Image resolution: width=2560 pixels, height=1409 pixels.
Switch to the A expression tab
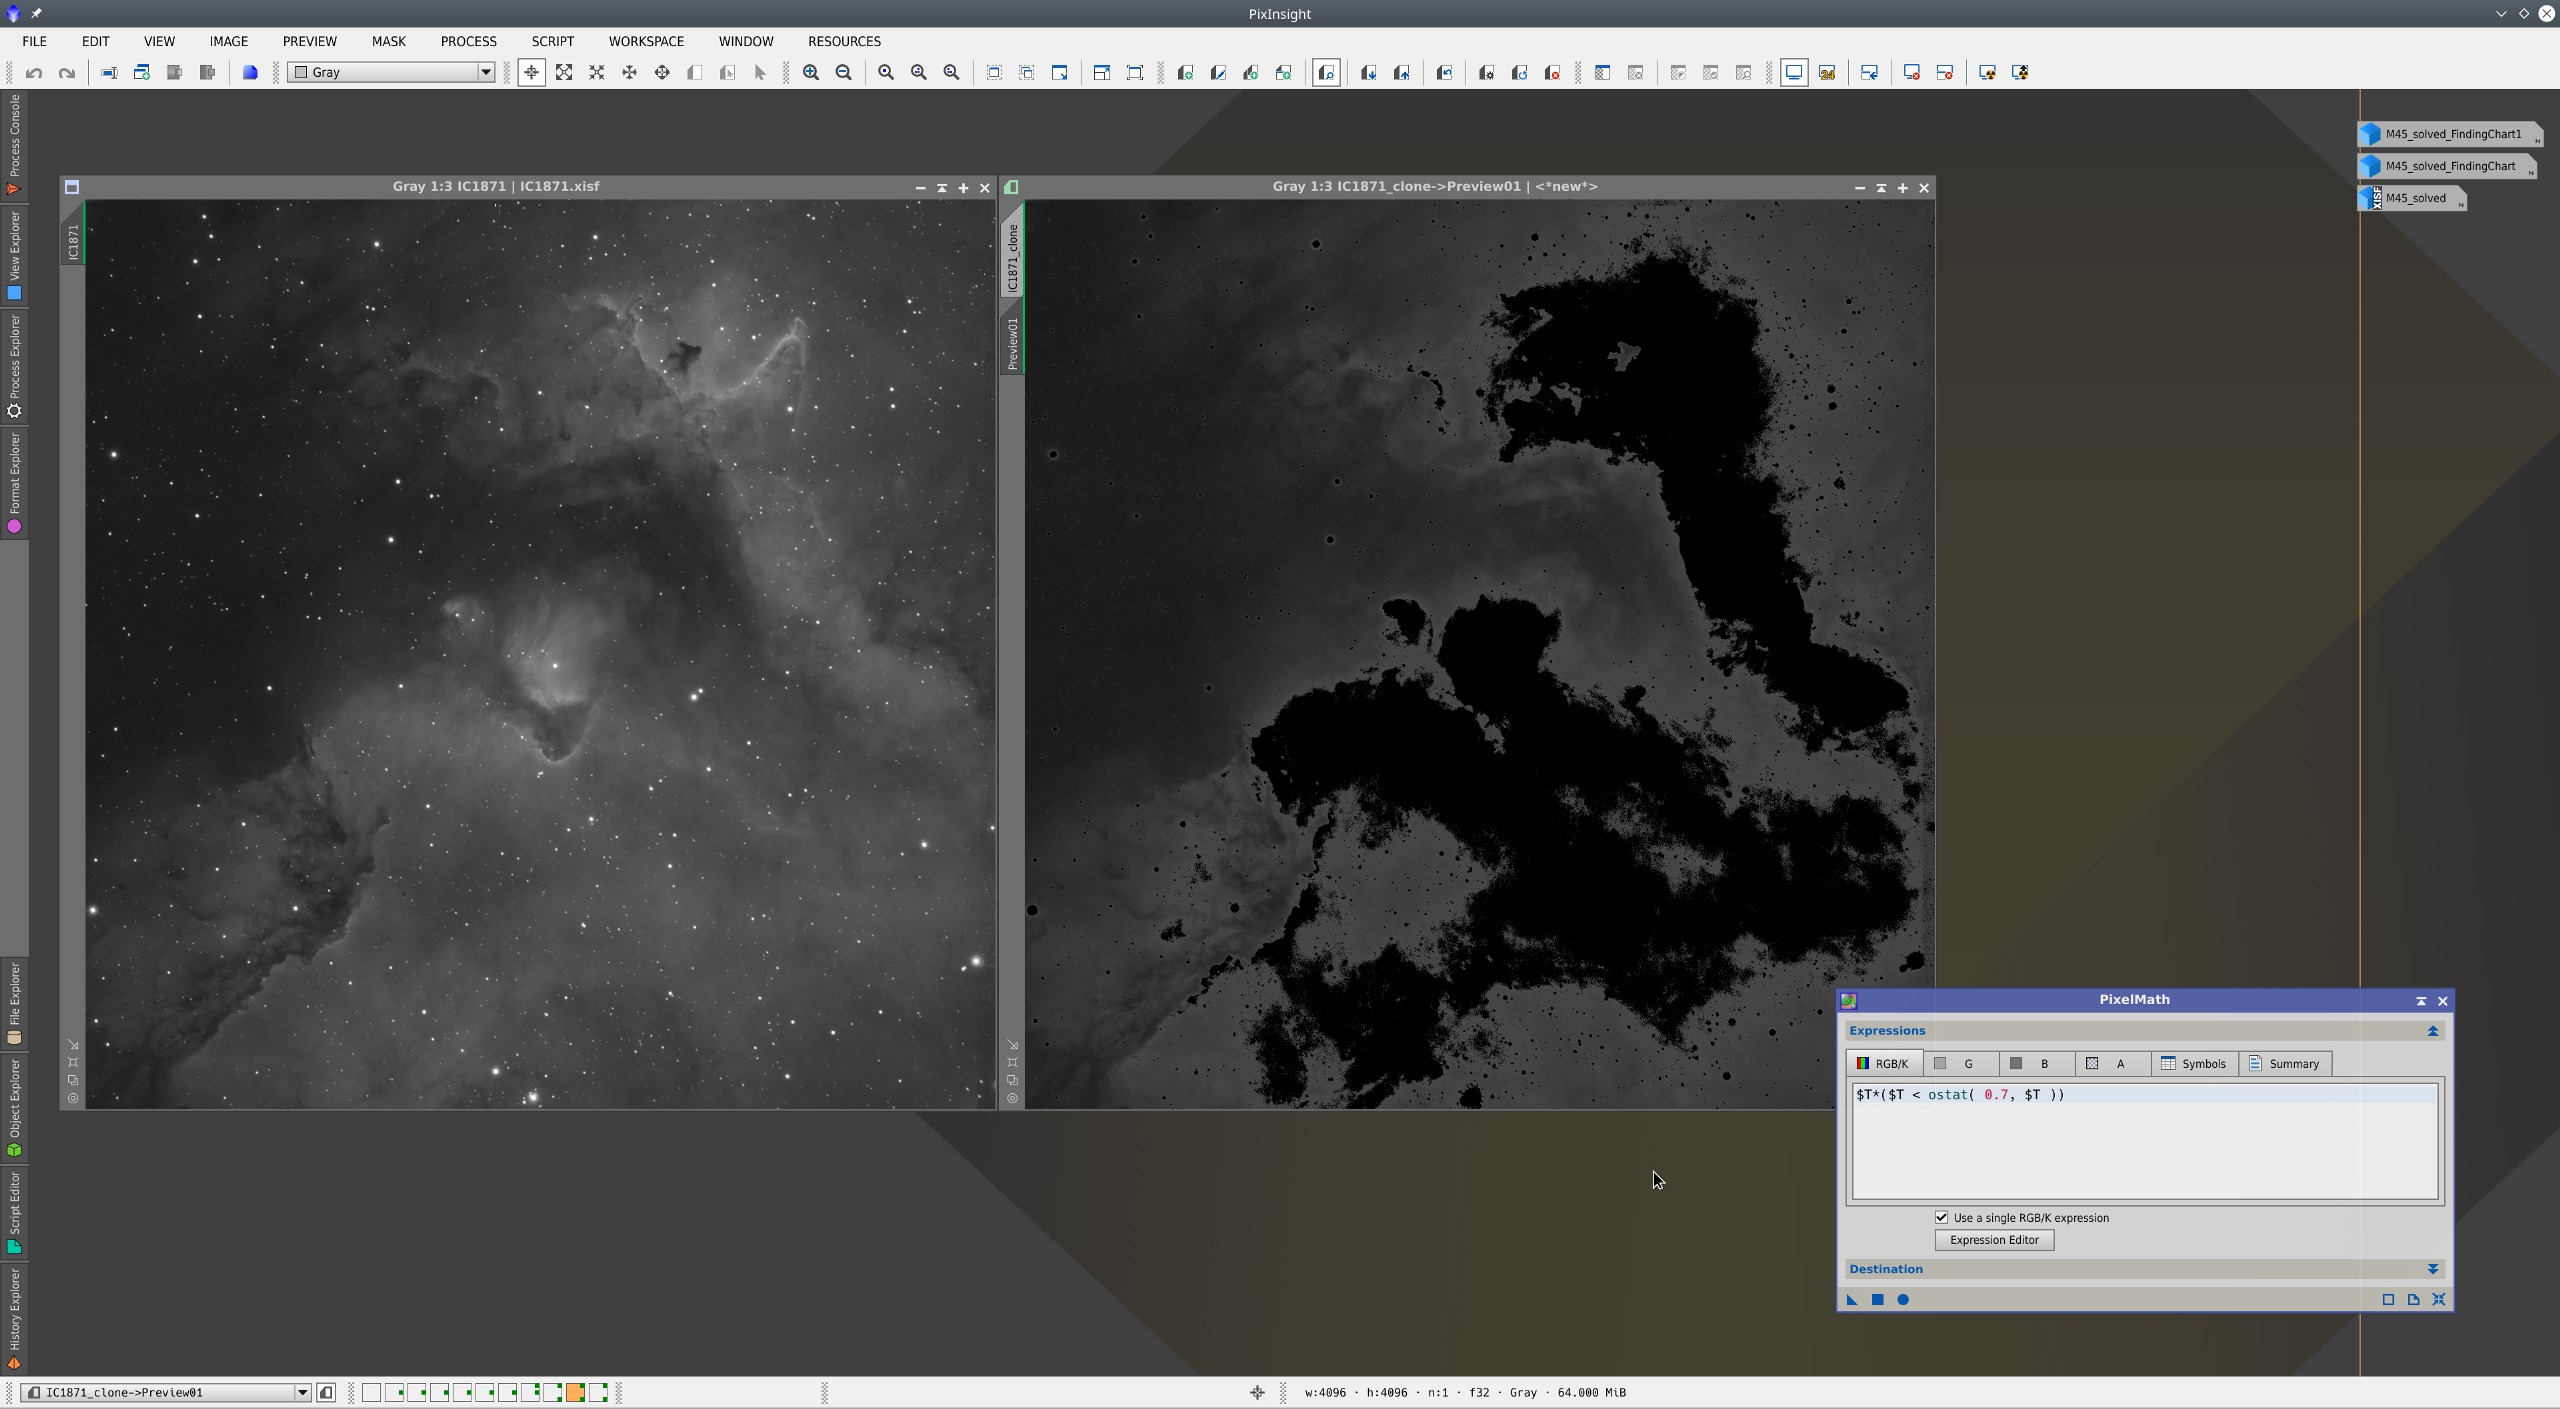coord(2111,1064)
